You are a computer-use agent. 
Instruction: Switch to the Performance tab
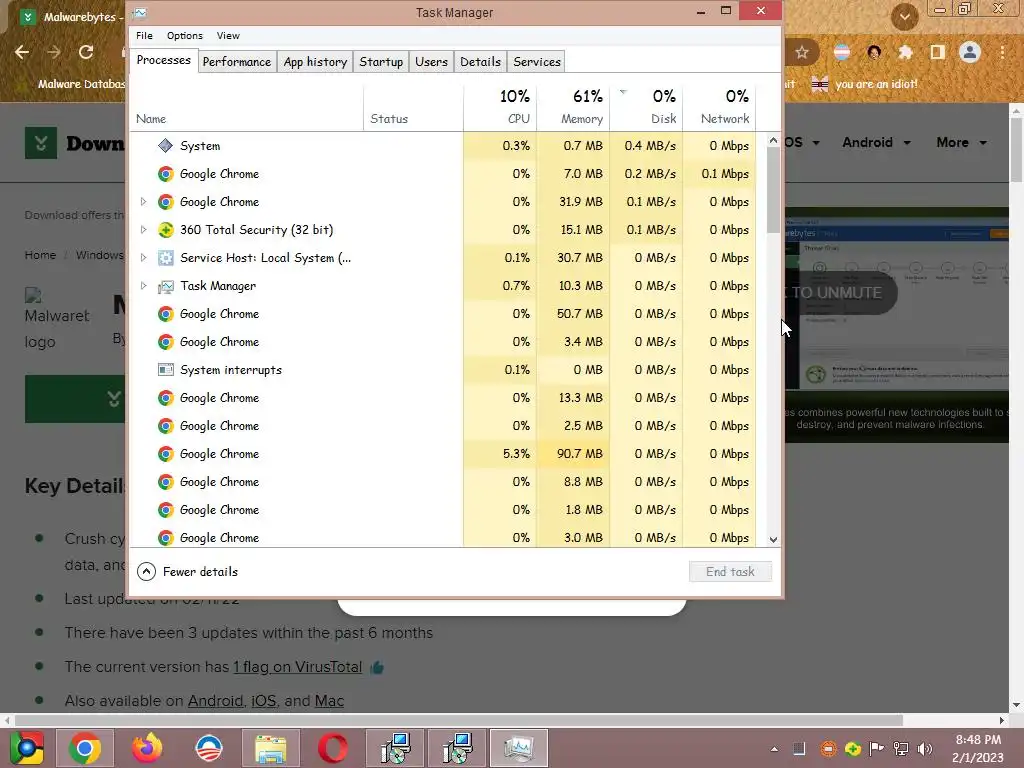(x=236, y=61)
